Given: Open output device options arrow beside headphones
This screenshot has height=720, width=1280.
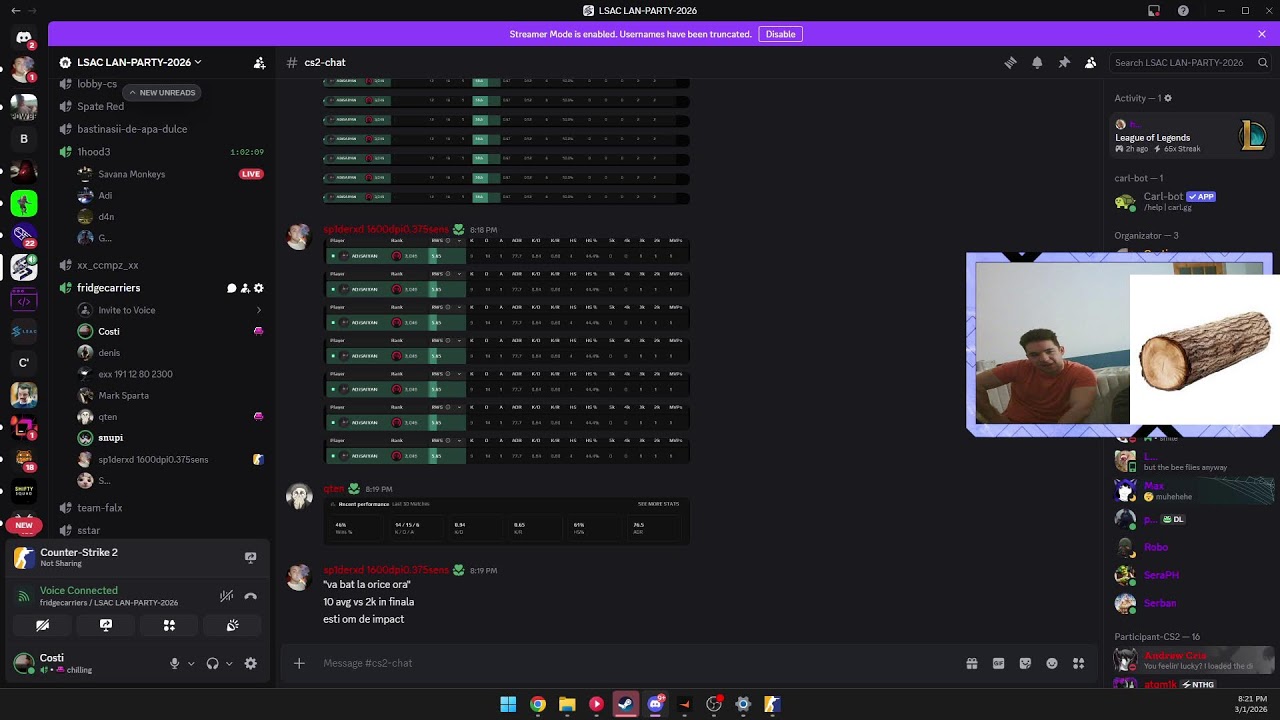Looking at the screenshot, I should (x=229, y=663).
